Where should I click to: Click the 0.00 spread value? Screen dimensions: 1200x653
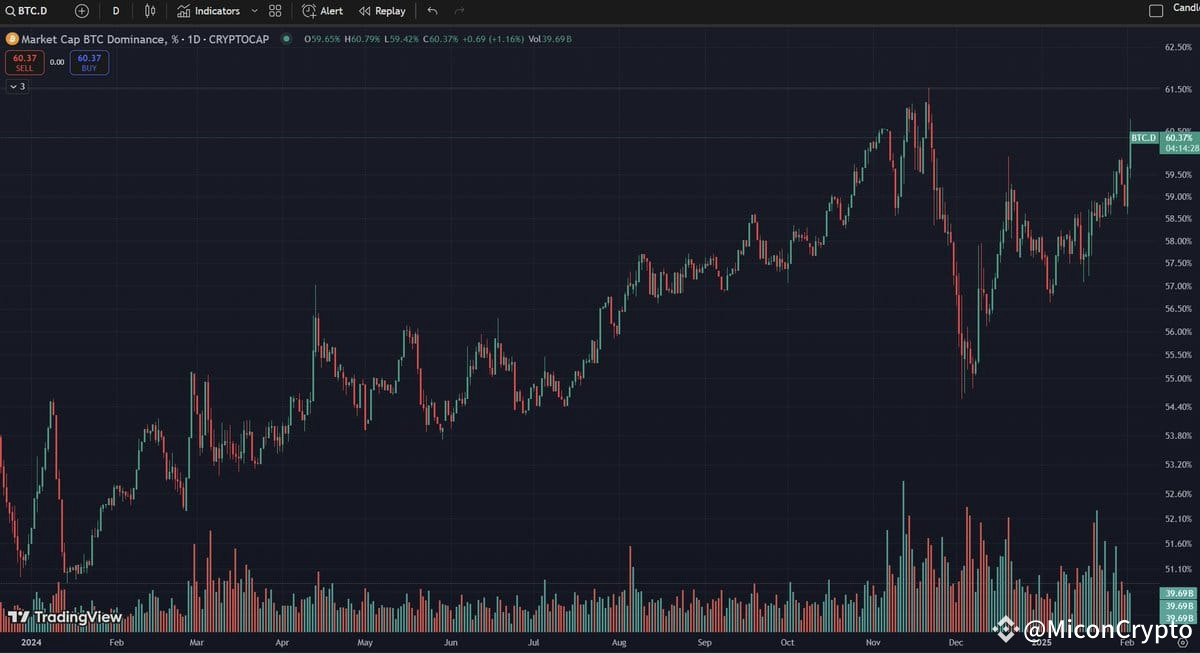click(57, 62)
